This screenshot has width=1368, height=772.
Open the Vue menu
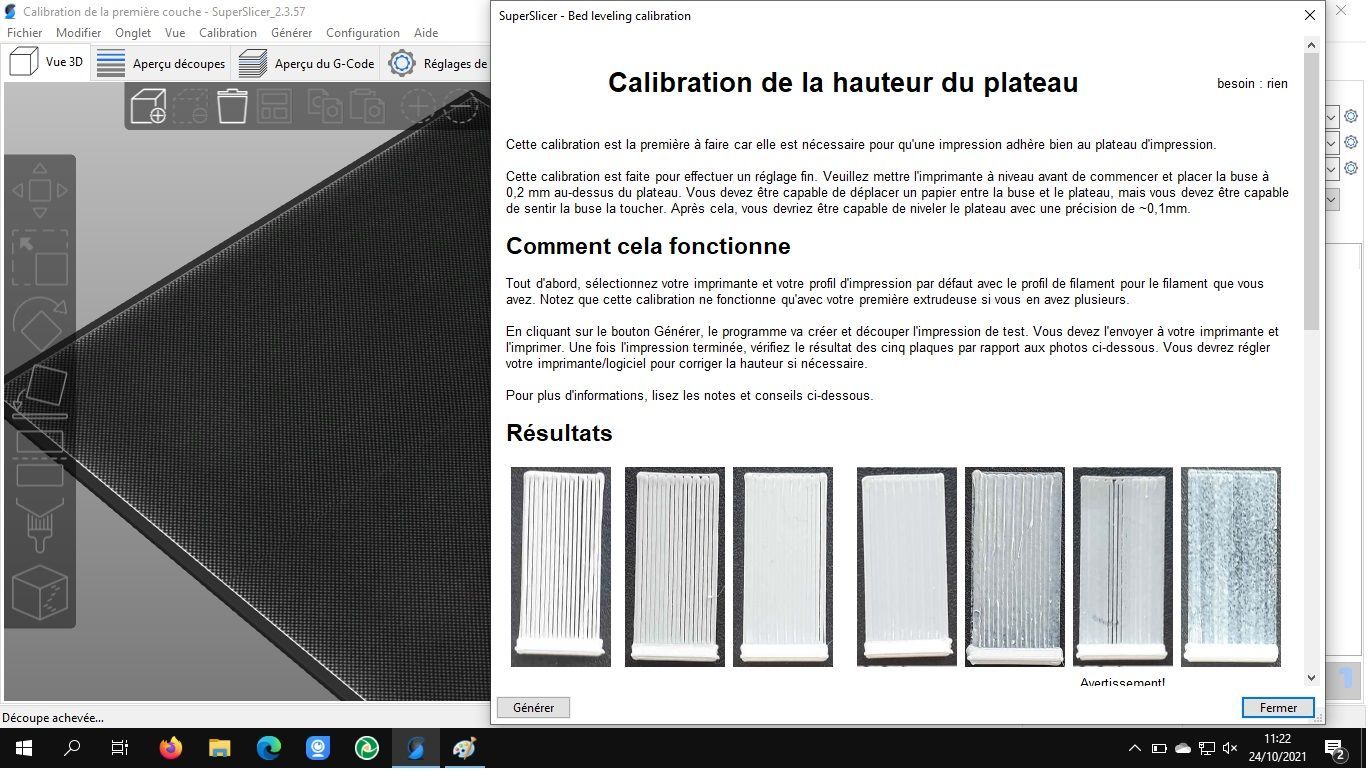[x=175, y=33]
